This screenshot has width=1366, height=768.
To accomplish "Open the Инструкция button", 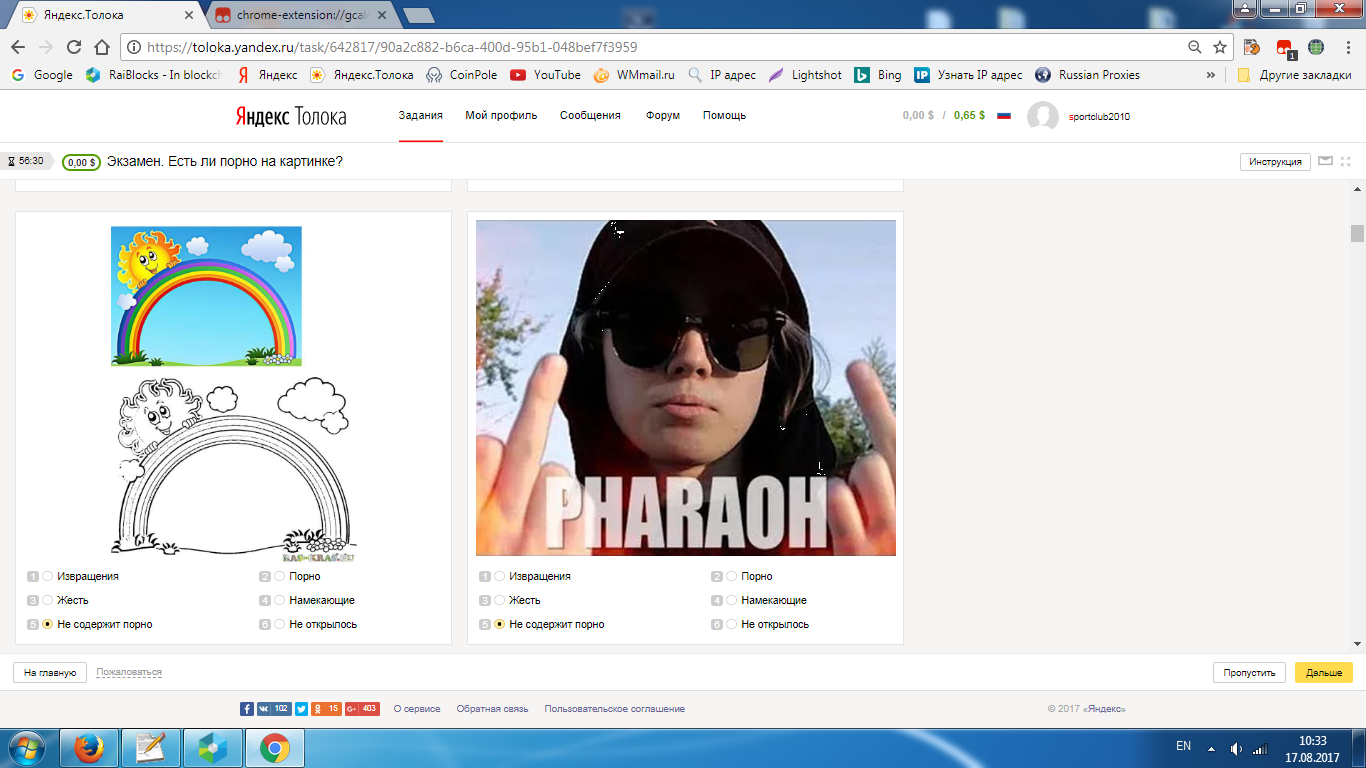I will tap(1275, 161).
